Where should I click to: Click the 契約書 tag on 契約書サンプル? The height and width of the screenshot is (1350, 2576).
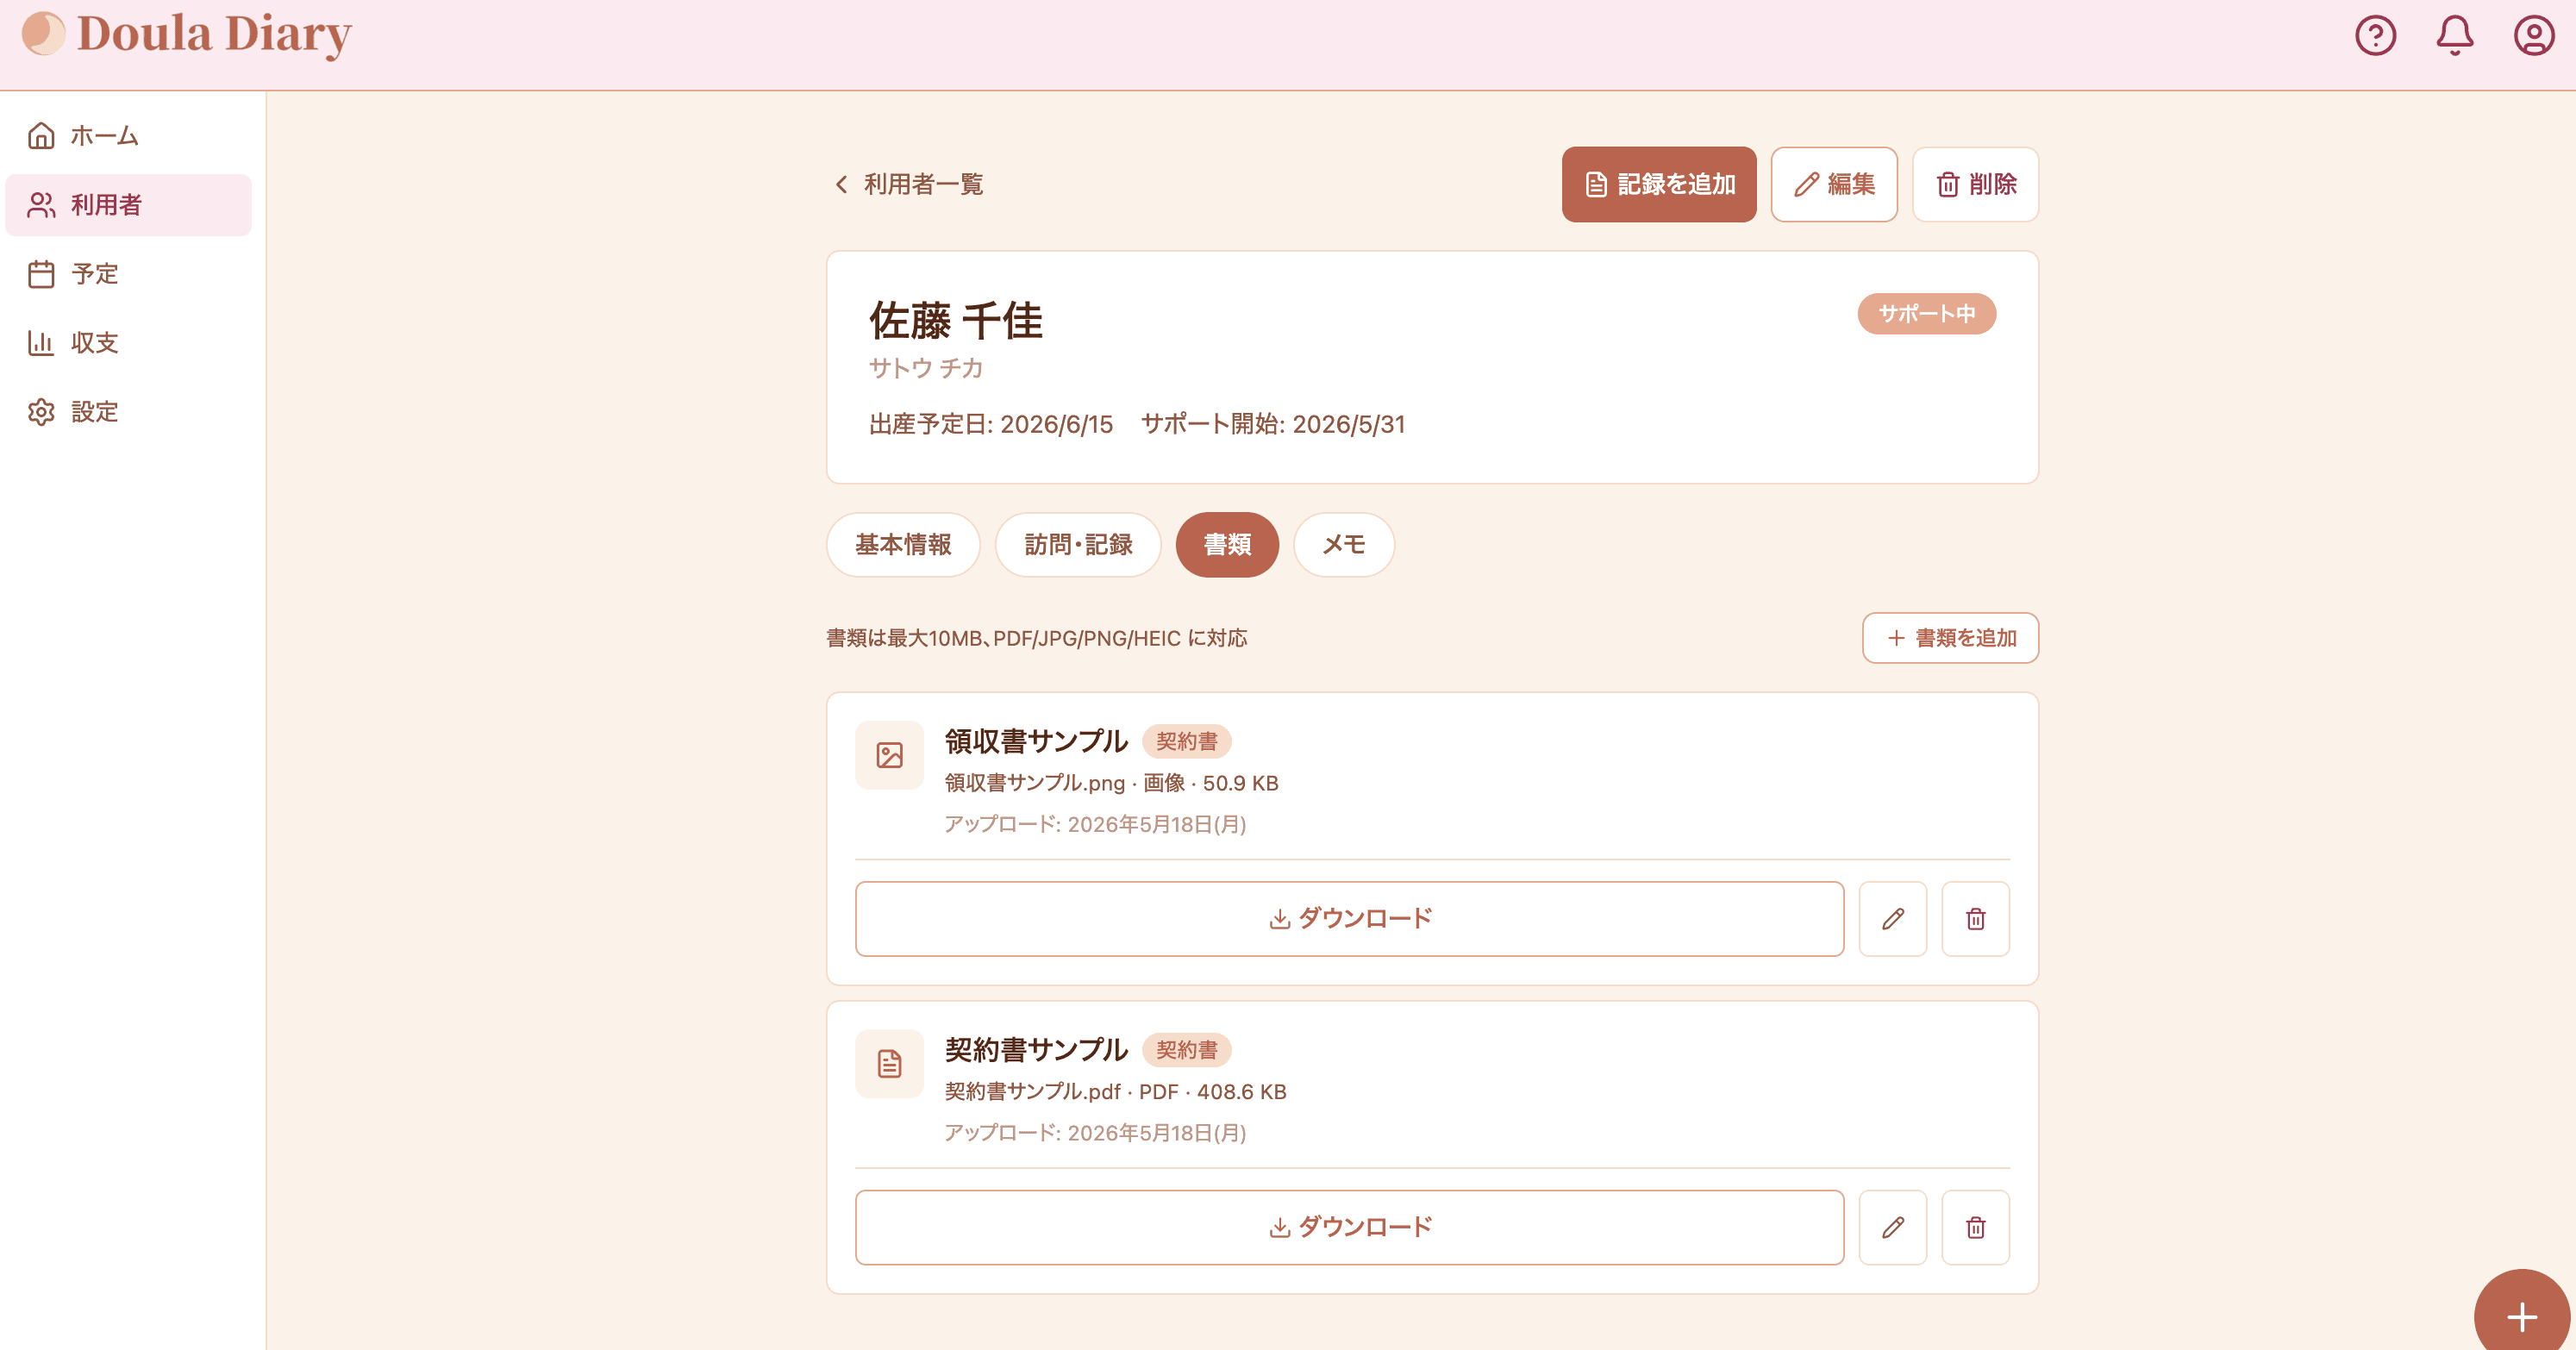pyautogui.click(x=1187, y=1050)
